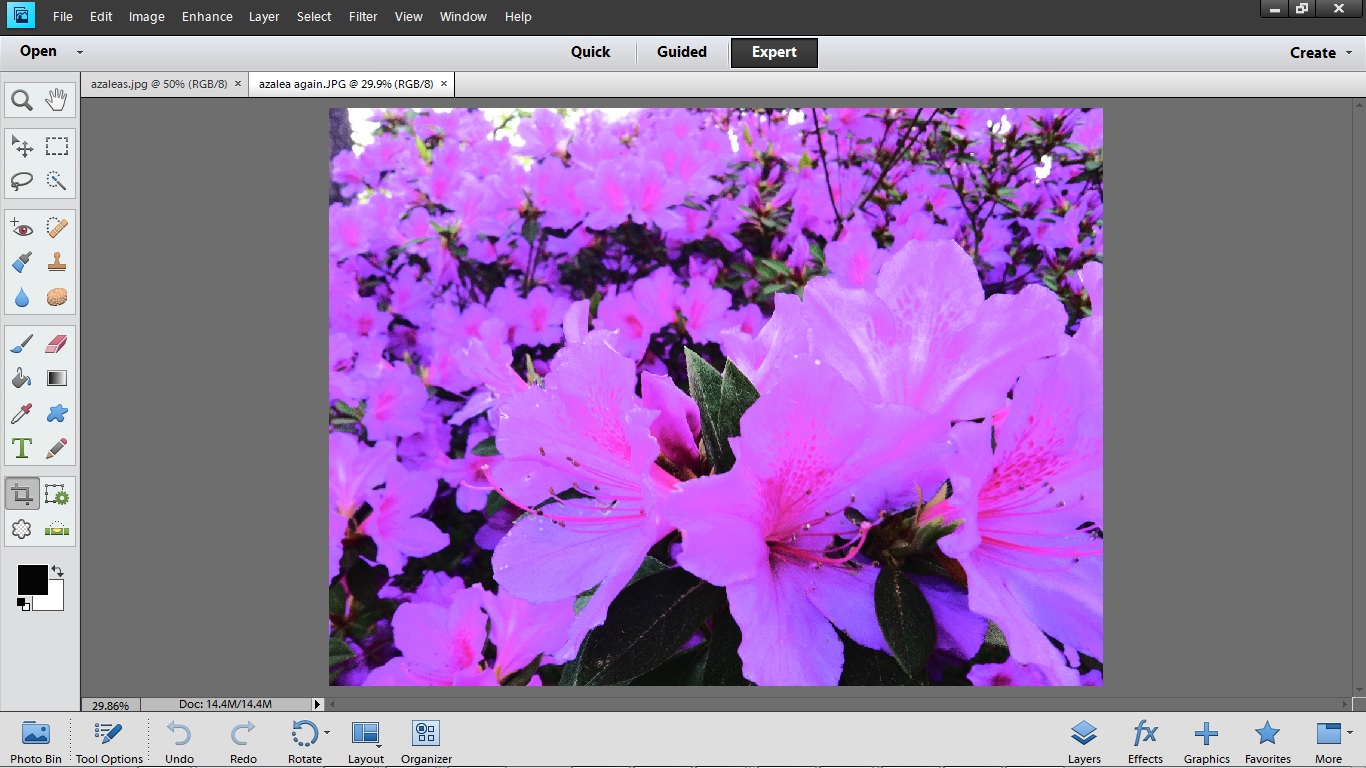Screen dimensions: 1366x768
Task: Select the Horizontal Type tool
Action: [x=22, y=447]
